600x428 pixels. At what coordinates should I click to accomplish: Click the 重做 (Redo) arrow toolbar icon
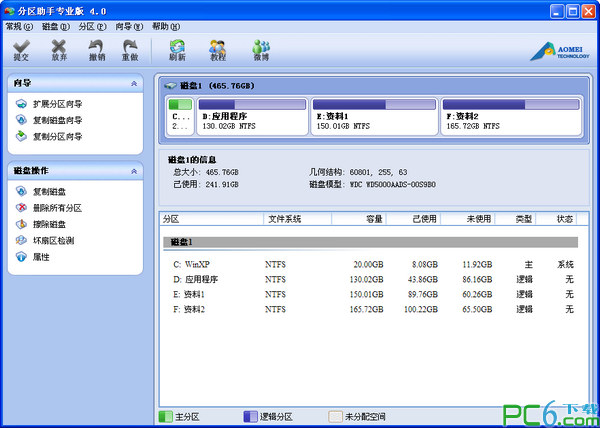pyautogui.click(x=130, y=47)
